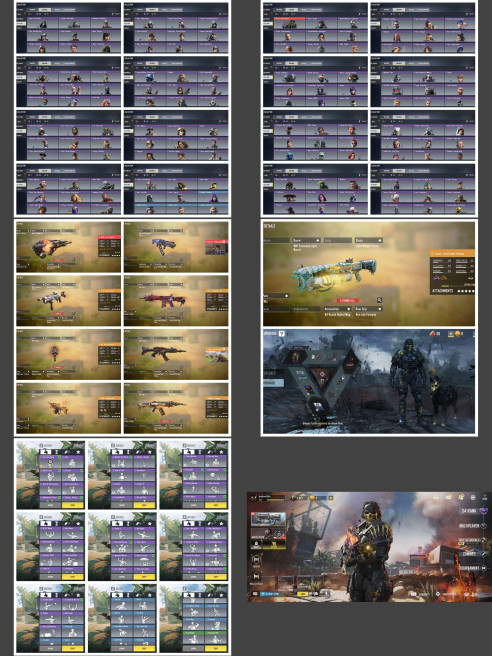Screen dimensions: 492x656
Task: Open the blue SMG weapon details screenshot
Action: coord(176,247)
